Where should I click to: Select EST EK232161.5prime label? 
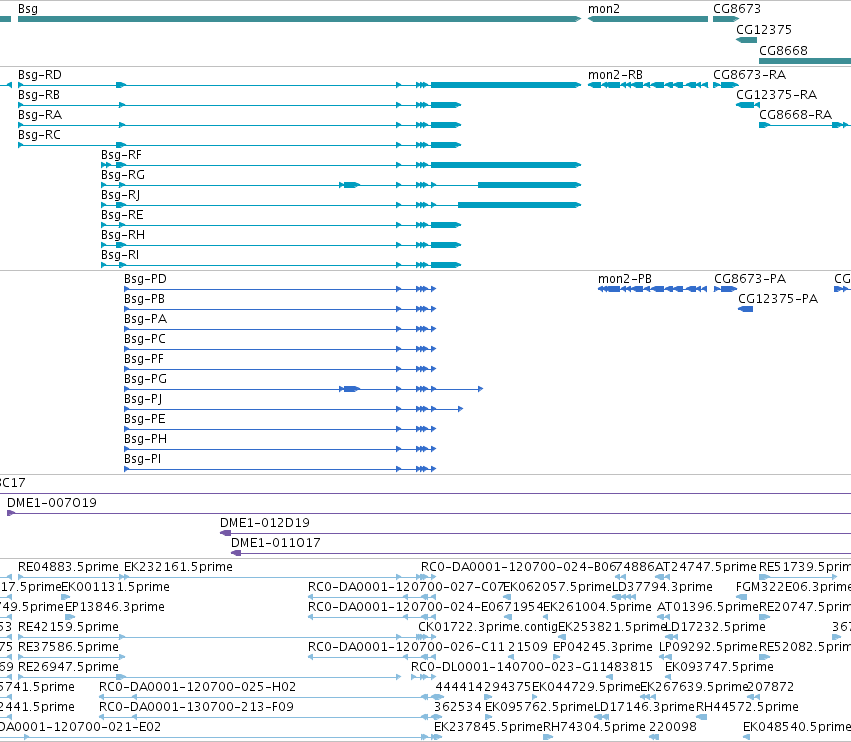pyautogui.click(x=178, y=567)
